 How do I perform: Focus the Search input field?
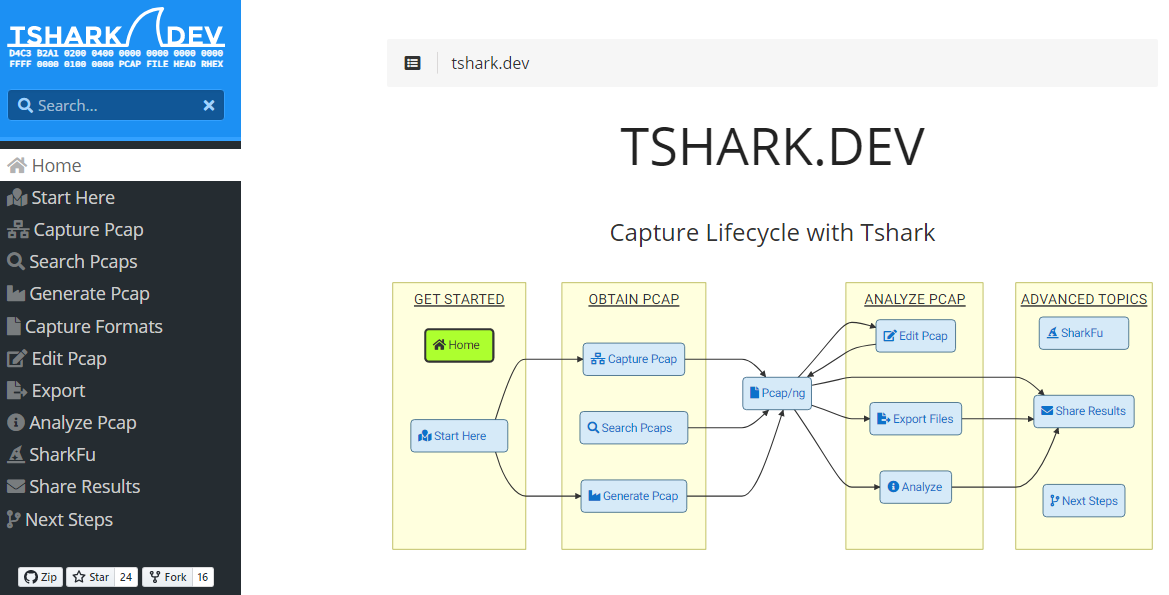[x=116, y=106]
